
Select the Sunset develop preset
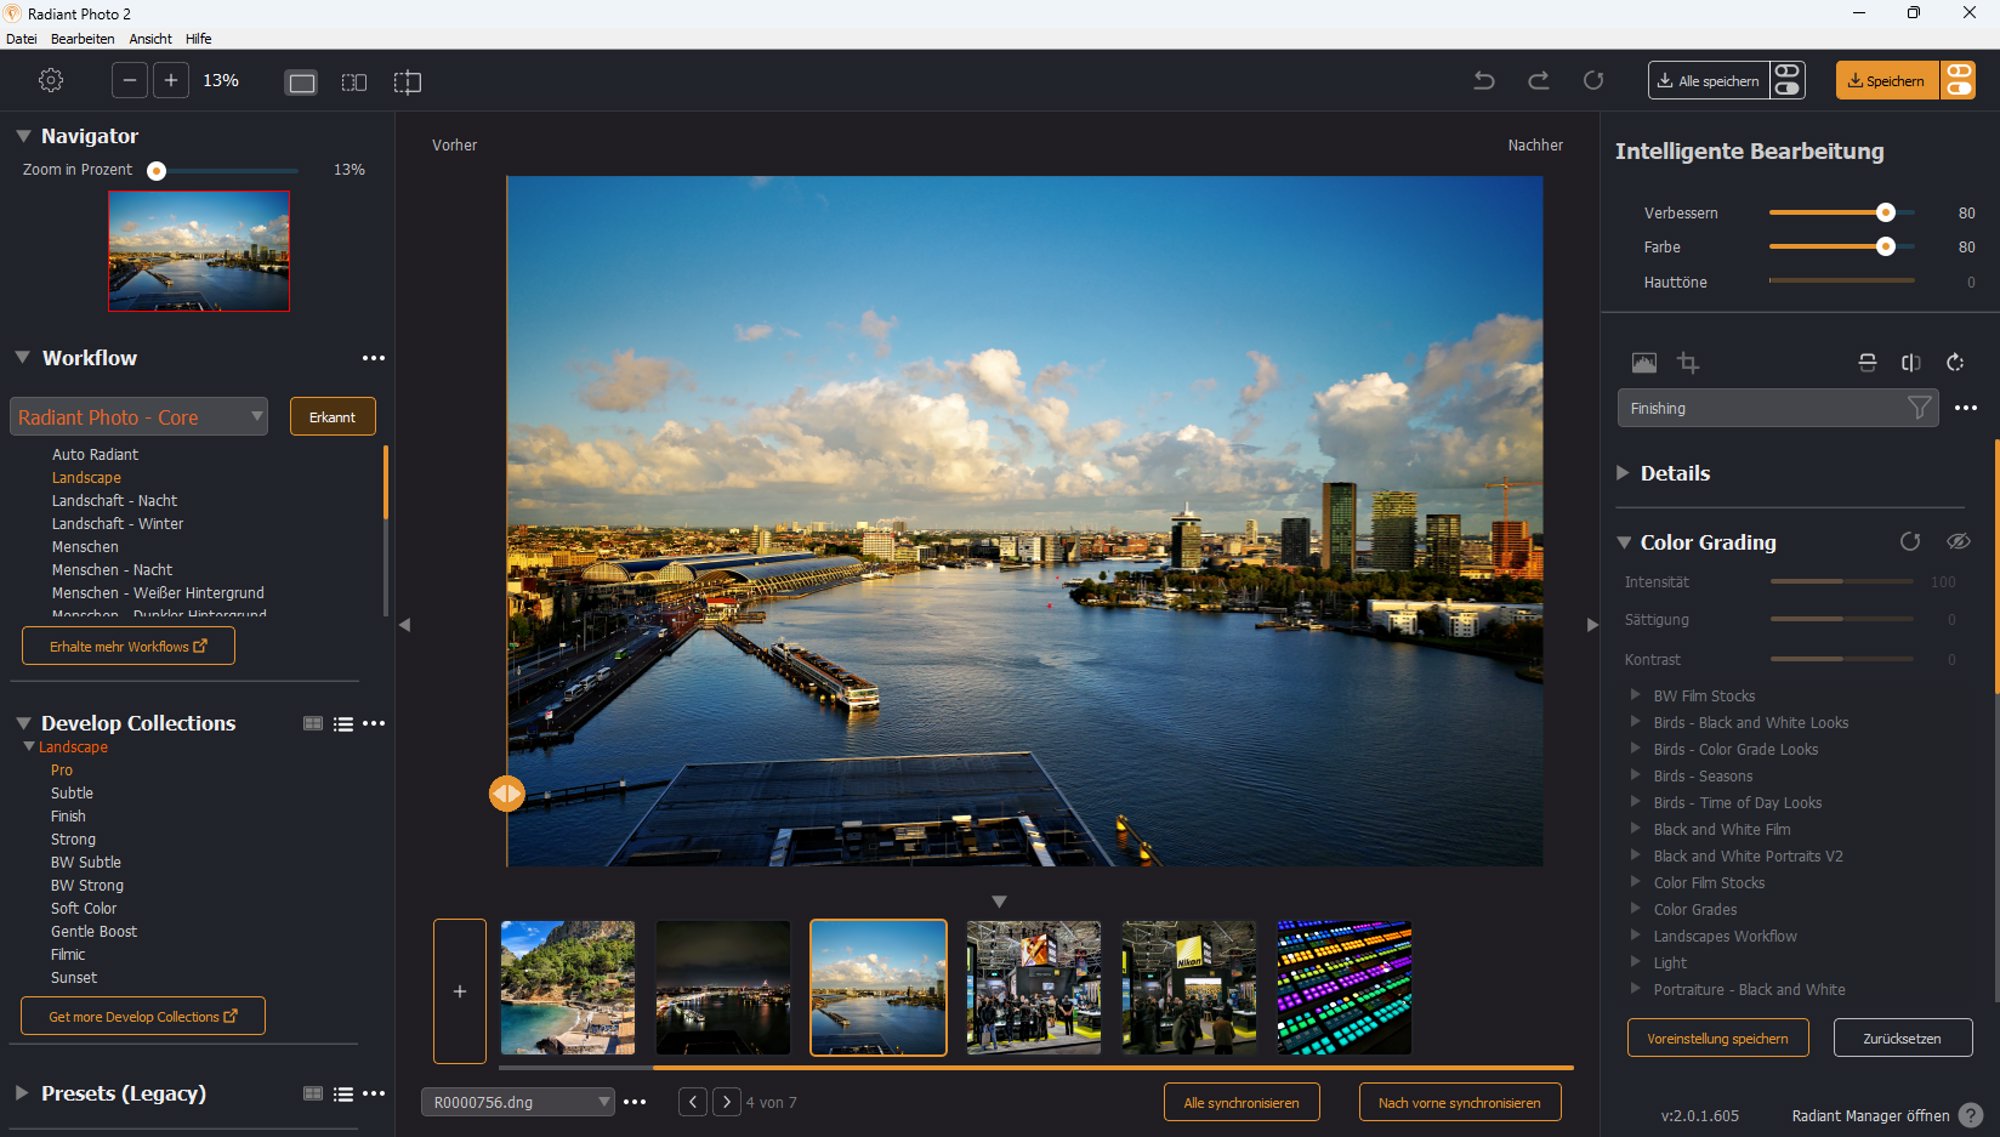(x=74, y=978)
